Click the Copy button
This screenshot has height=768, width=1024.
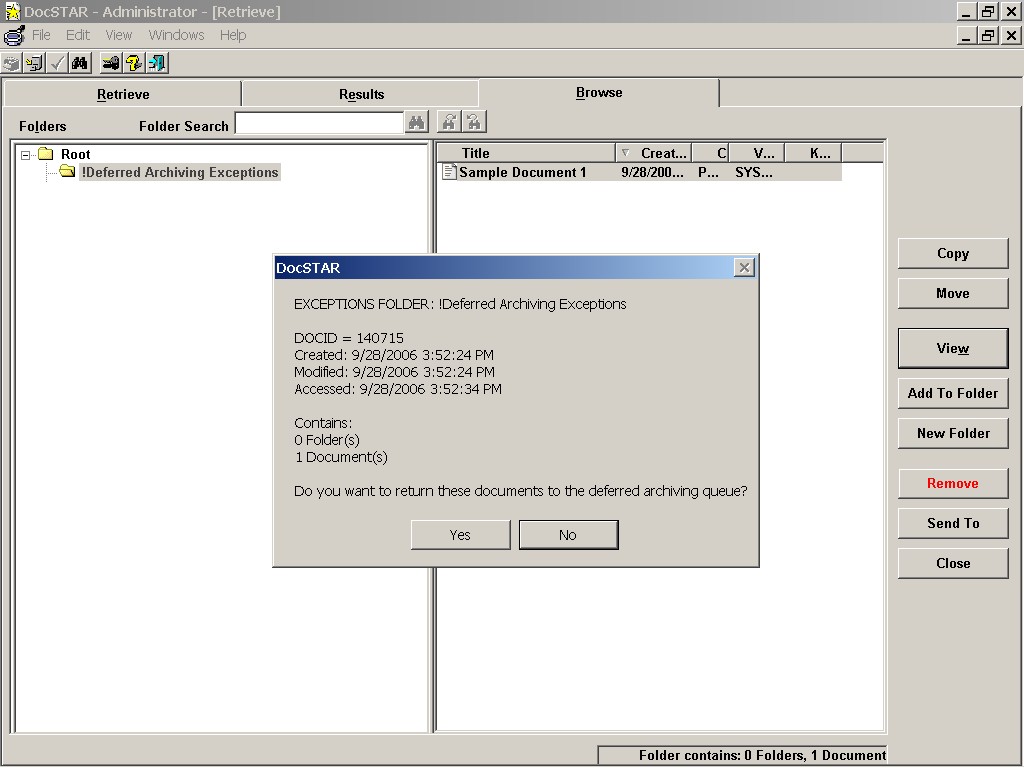tap(953, 253)
